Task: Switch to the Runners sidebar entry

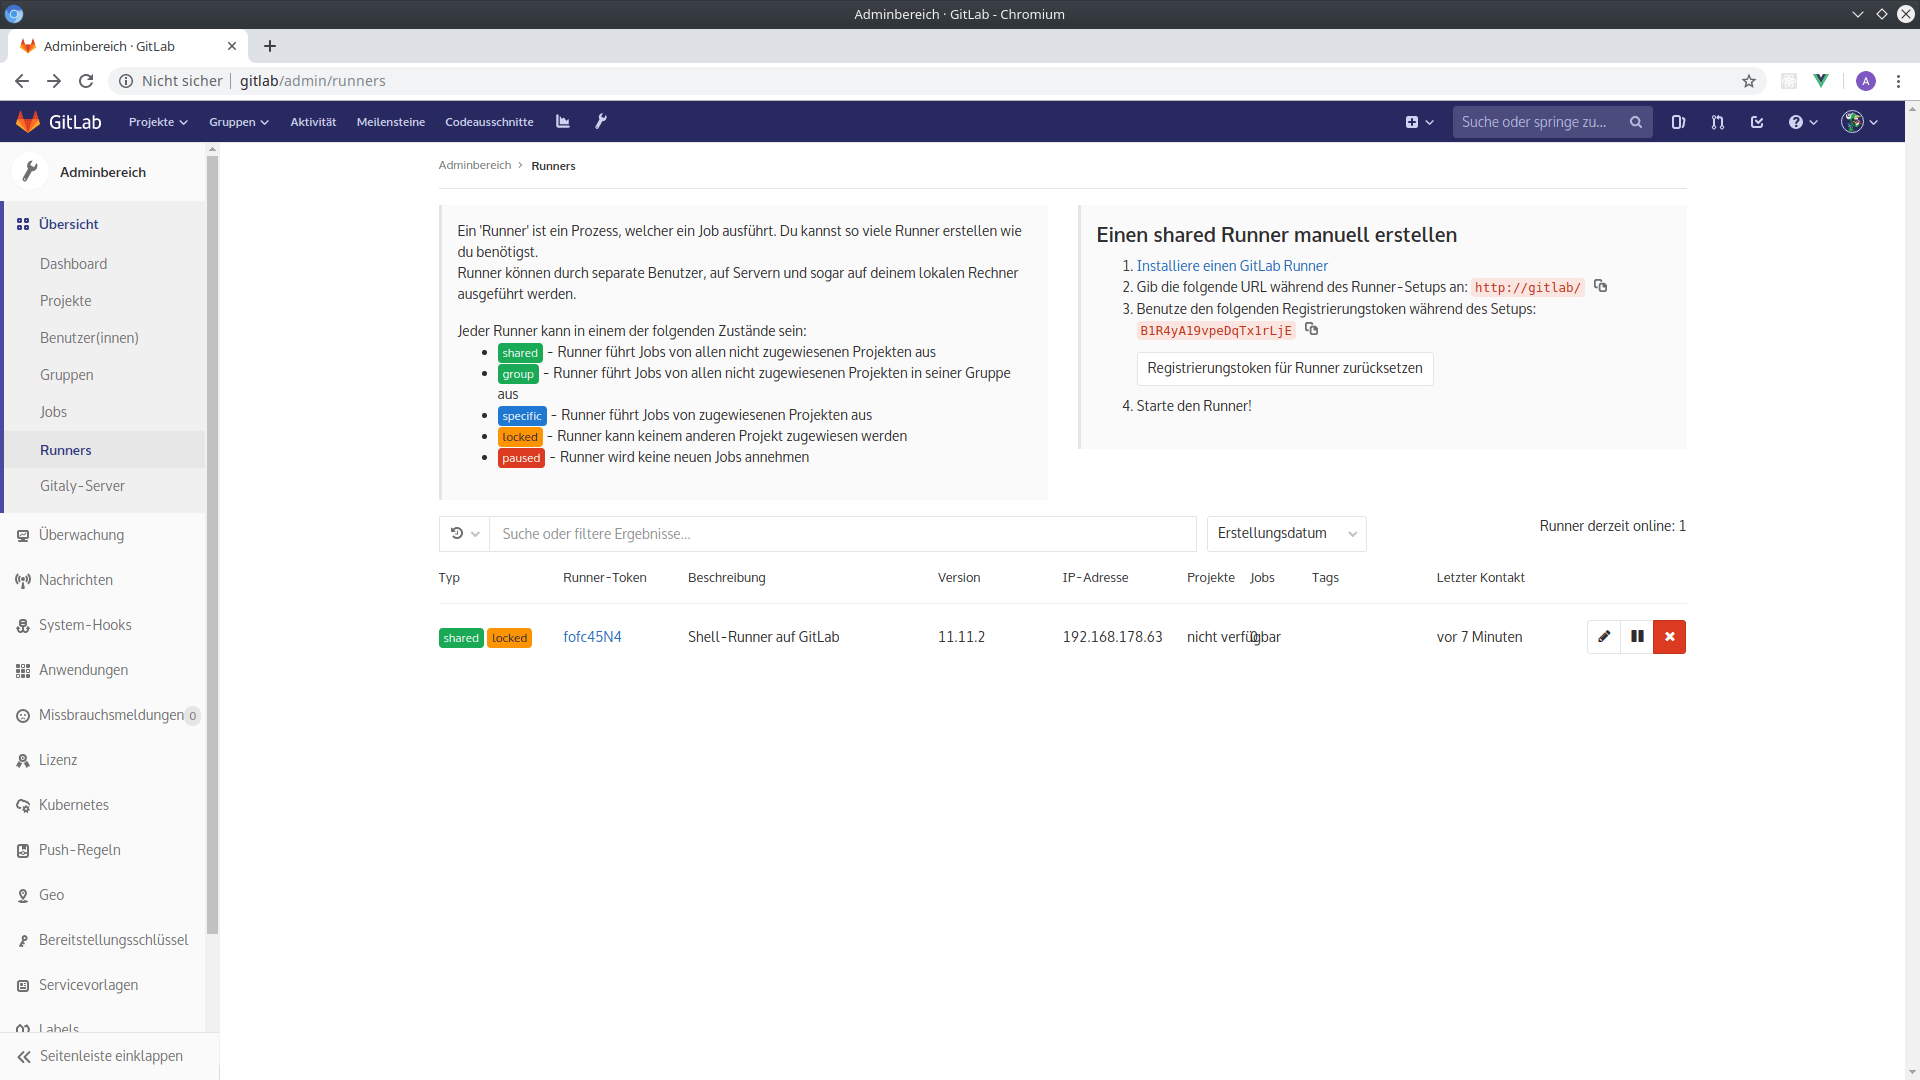Action: coord(65,449)
